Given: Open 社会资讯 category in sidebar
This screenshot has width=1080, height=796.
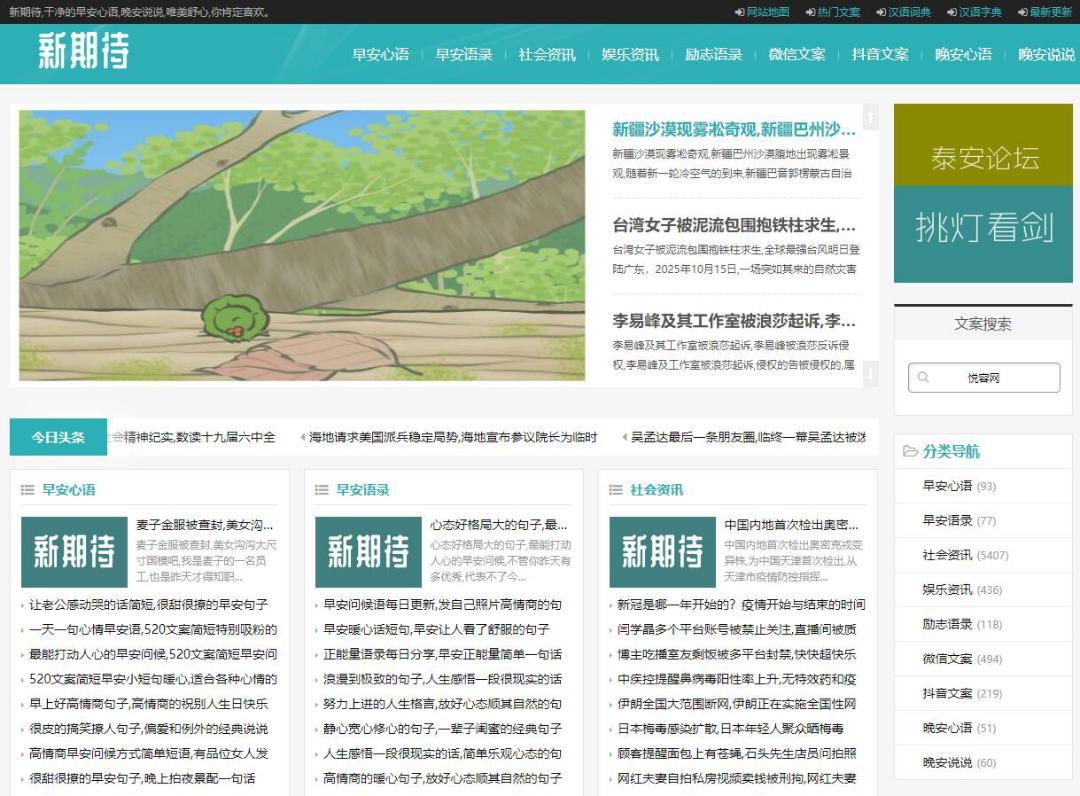Looking at the screenshot, I should pyautogui.click(x=947, y=554).
